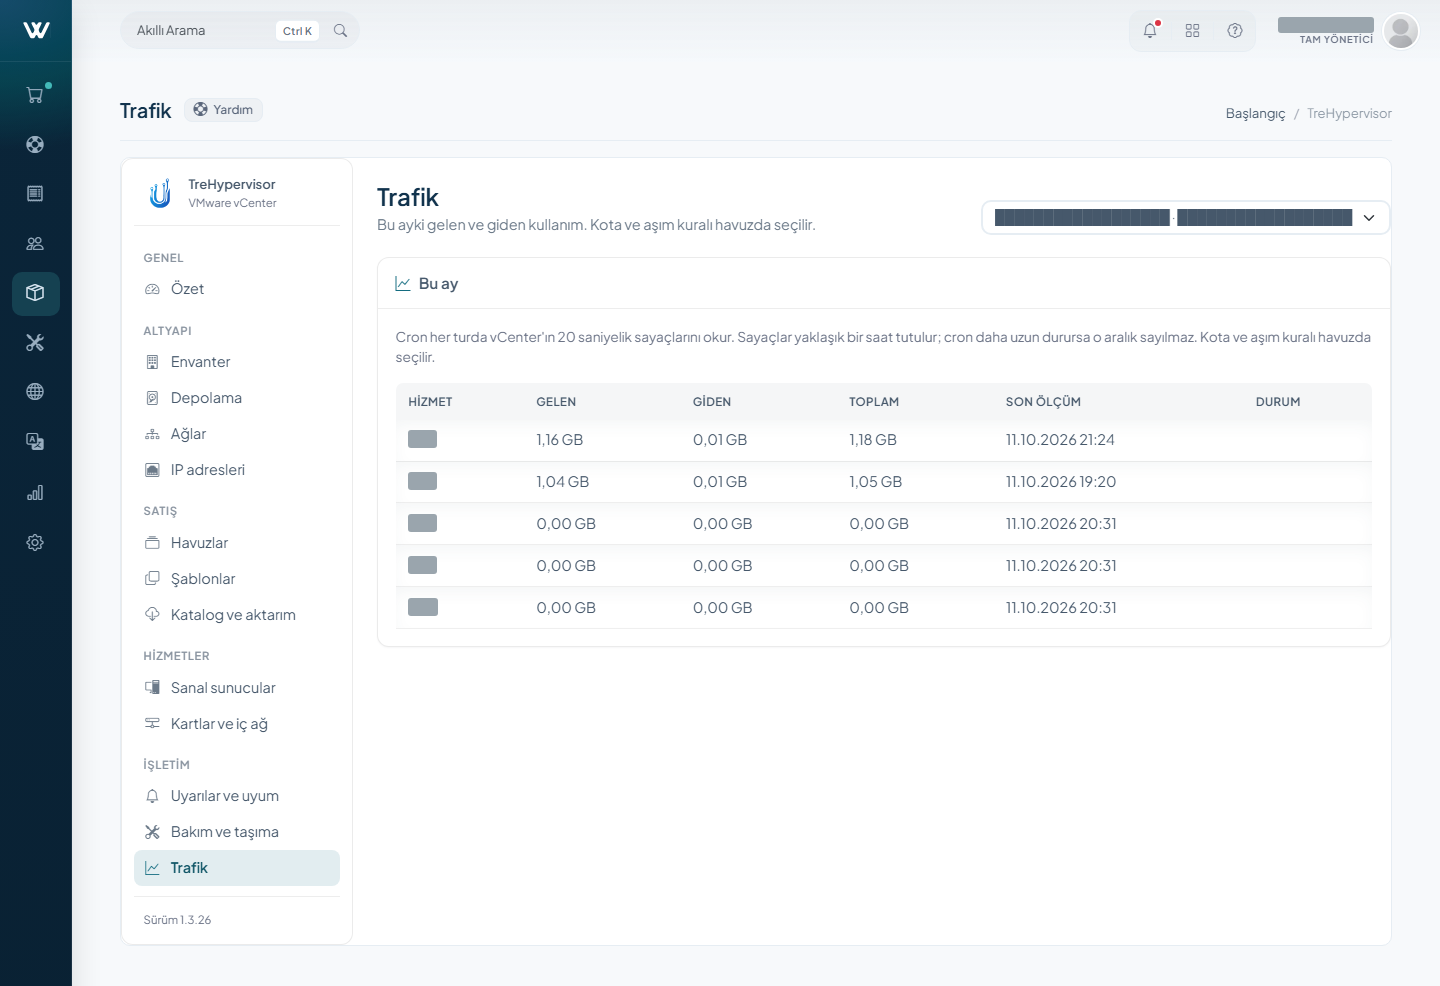Click the users group sidebar icon
Screen dimensions: 1440x986
click(35, 243)
